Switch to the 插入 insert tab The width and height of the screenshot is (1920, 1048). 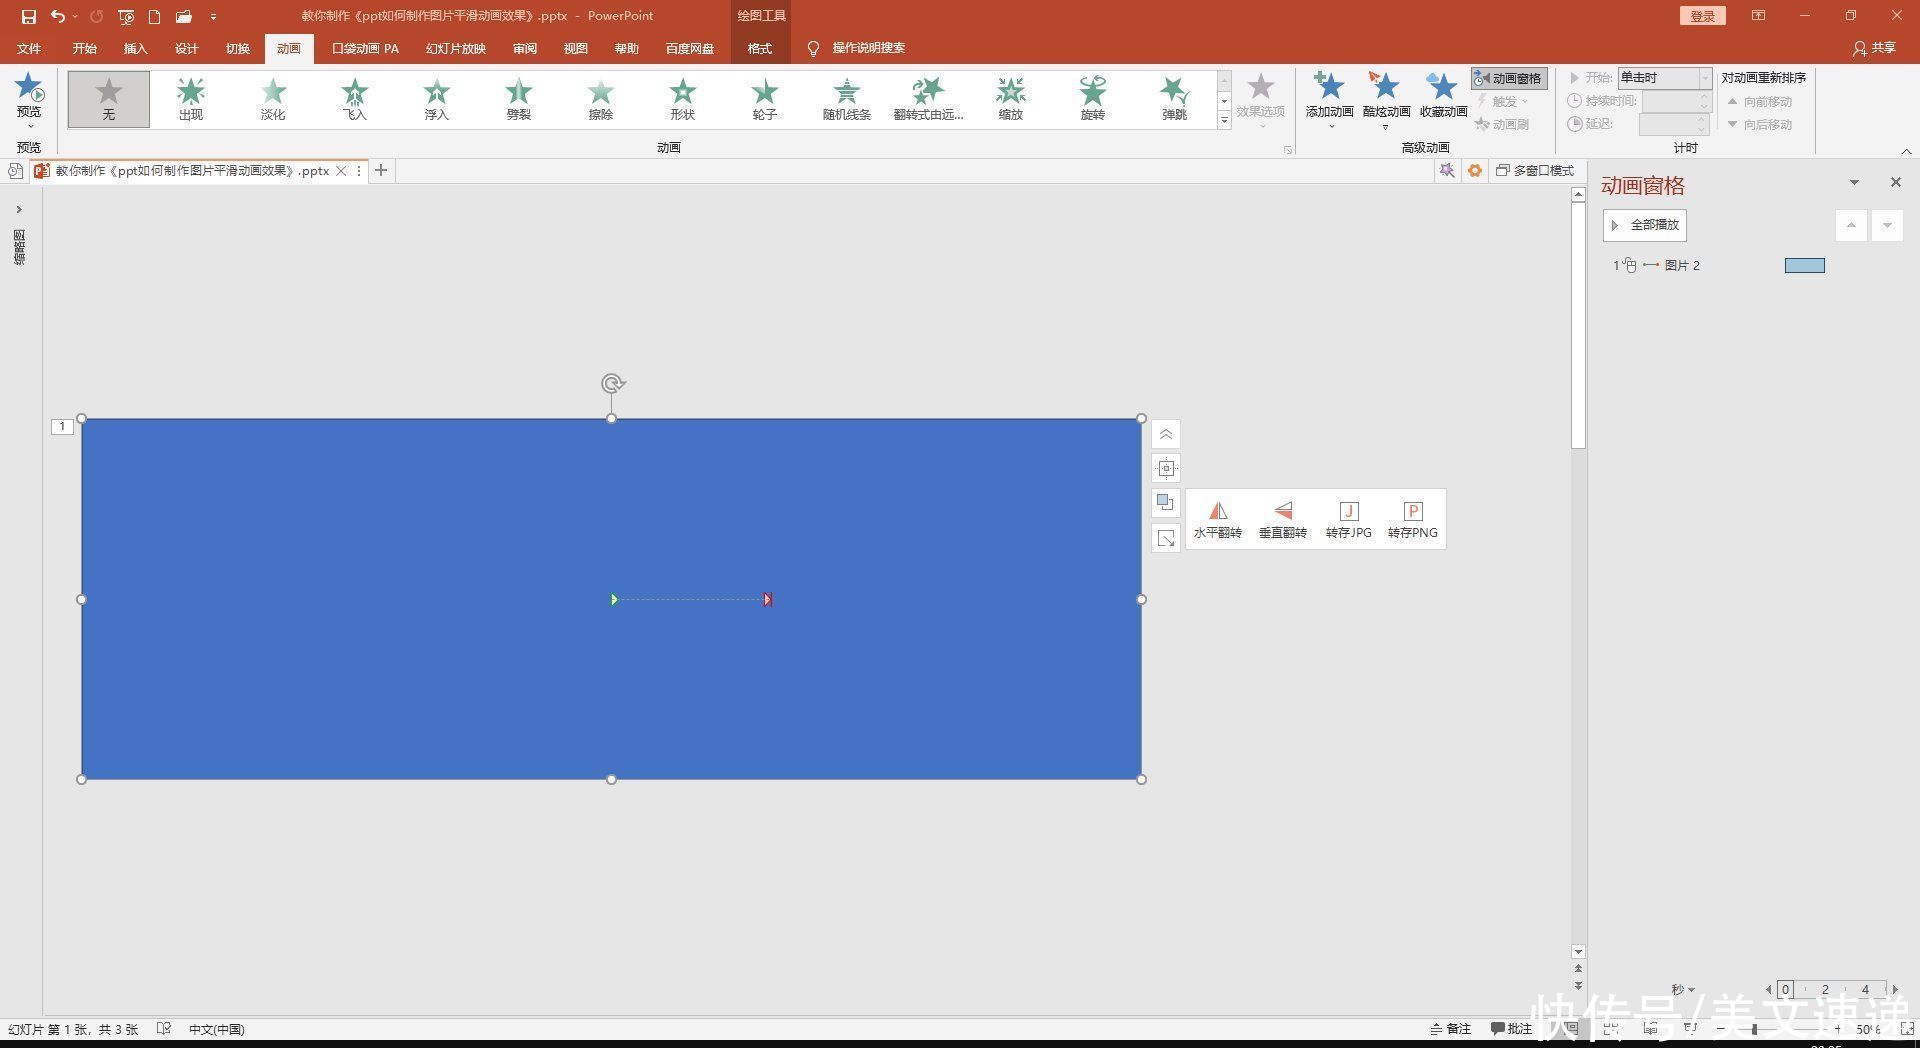[135, 48]
